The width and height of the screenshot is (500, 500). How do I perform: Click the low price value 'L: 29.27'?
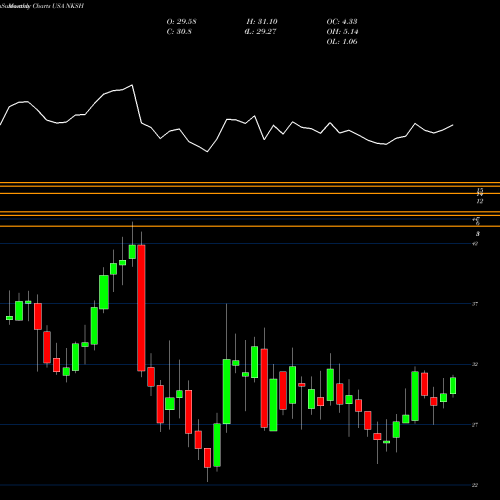coord(262,32)
